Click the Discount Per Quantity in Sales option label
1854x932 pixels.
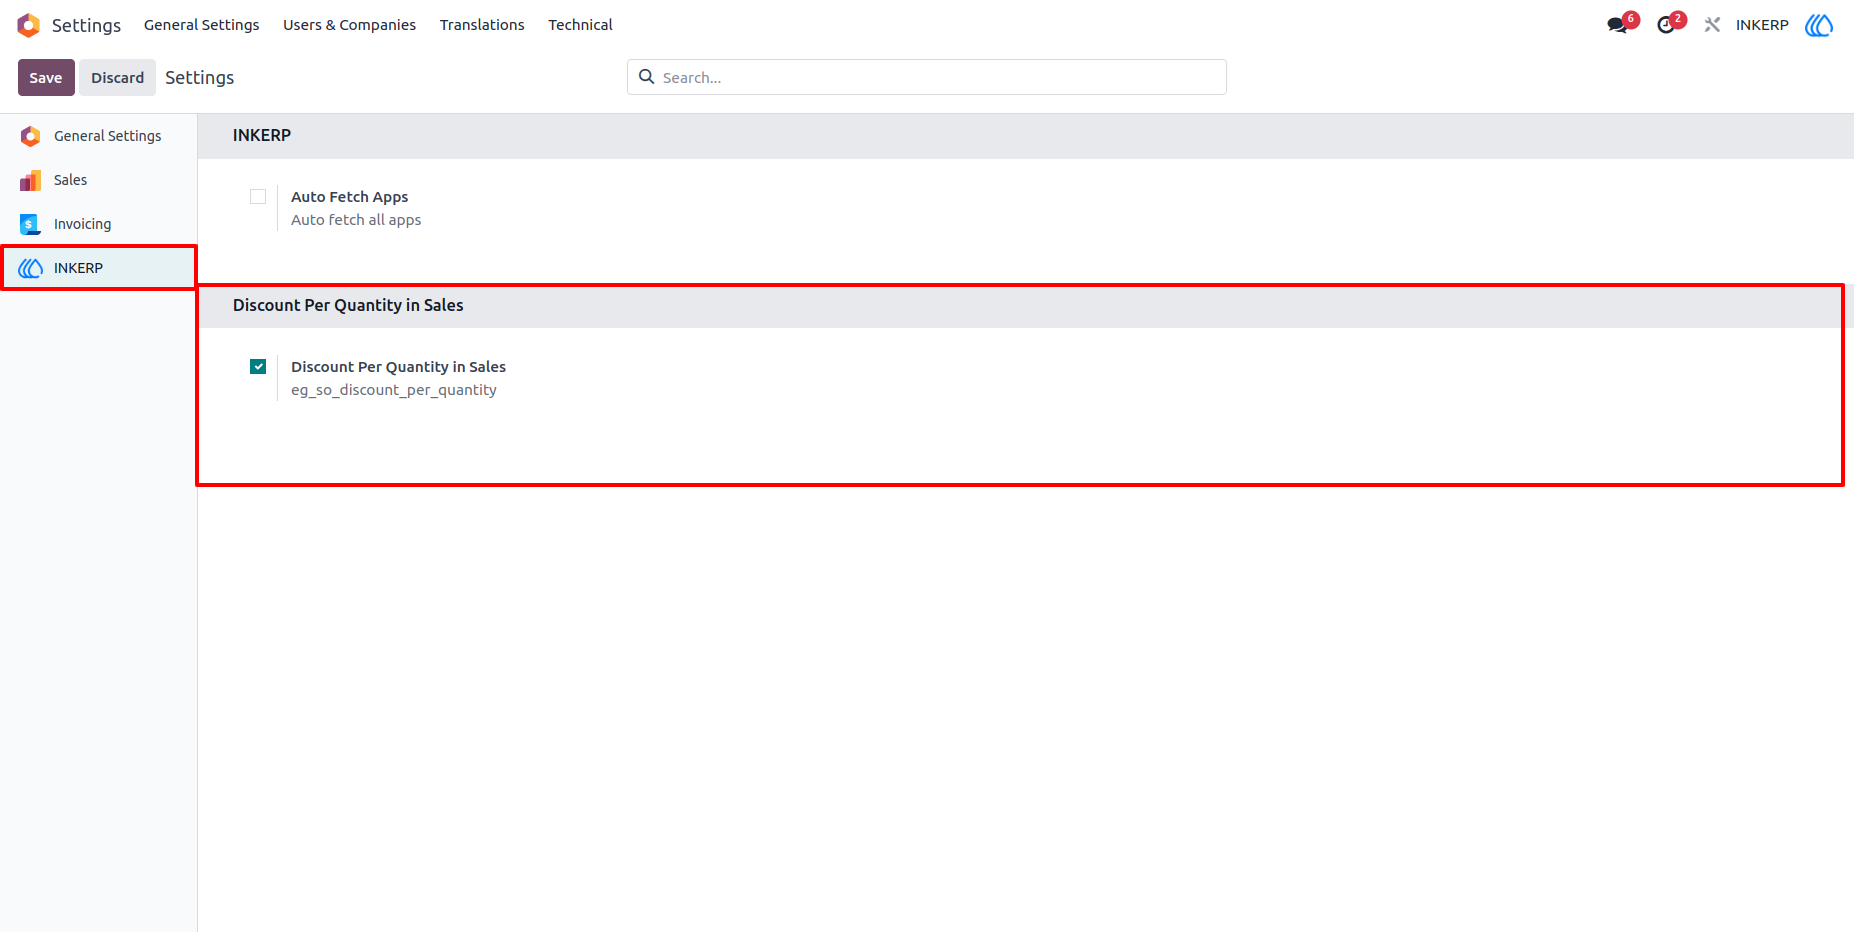tap(398, 367)
